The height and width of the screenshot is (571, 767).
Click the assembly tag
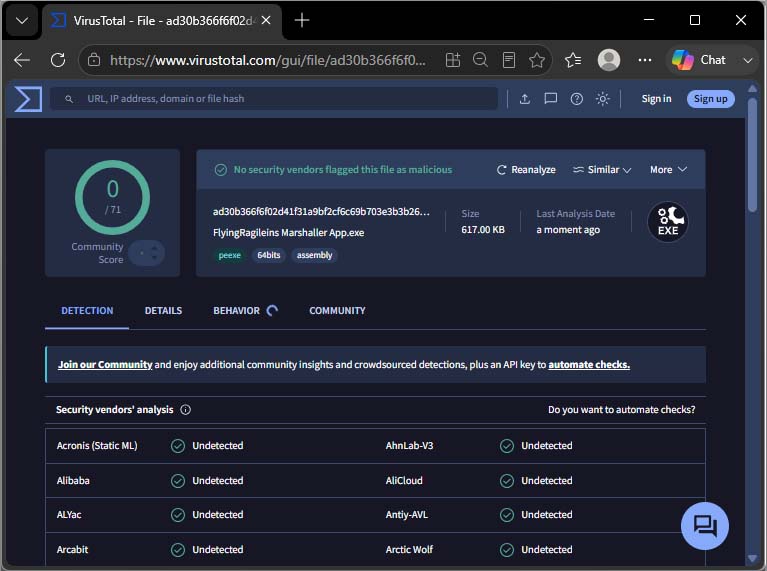[x=314, y=255]
